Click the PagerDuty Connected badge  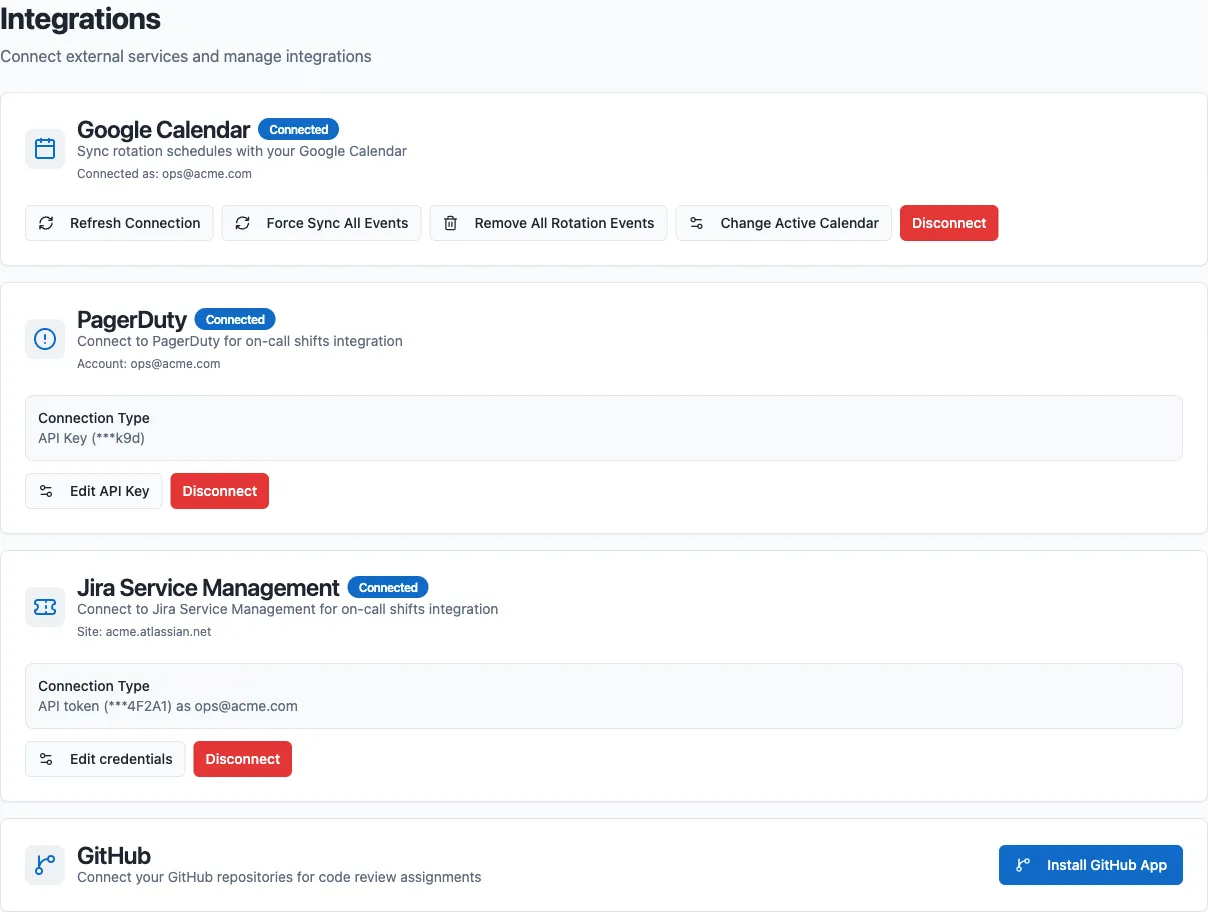236,319
